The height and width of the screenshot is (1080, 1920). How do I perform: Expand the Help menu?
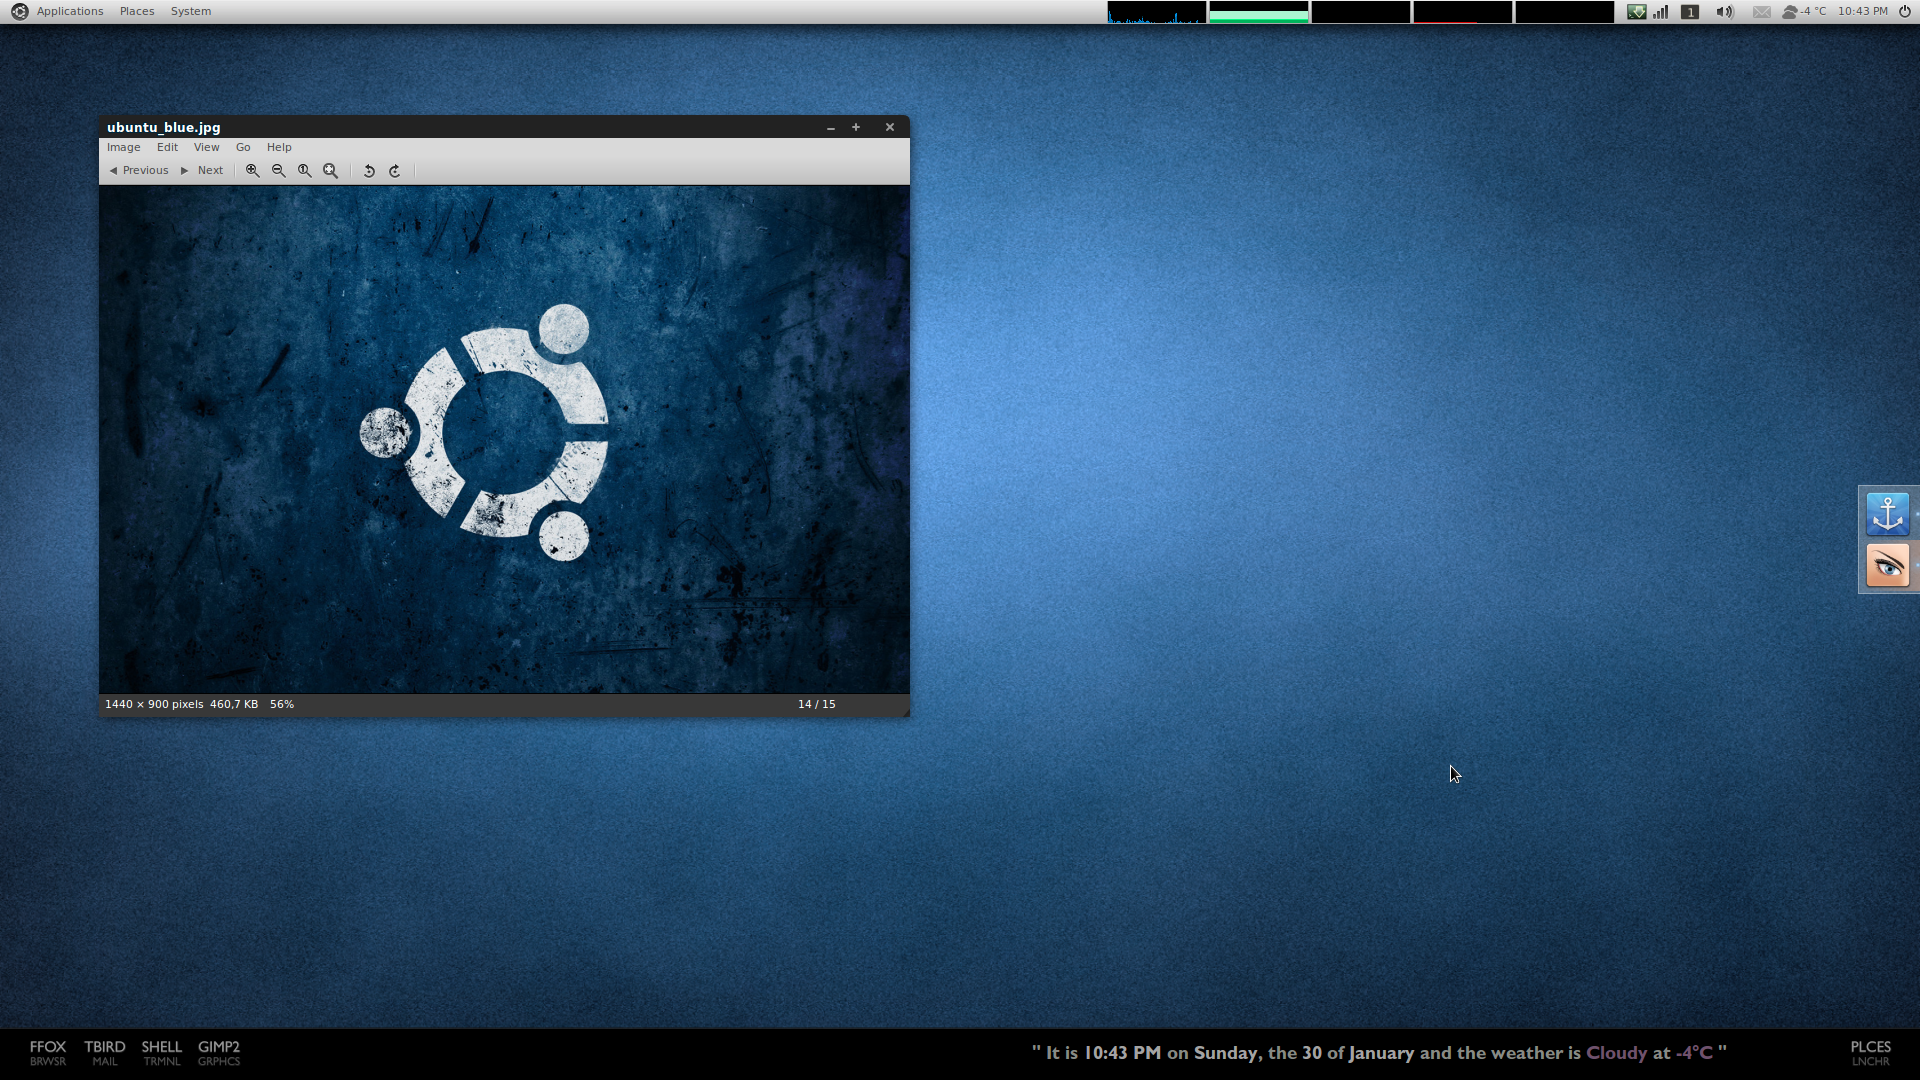(x=278, y=146)
